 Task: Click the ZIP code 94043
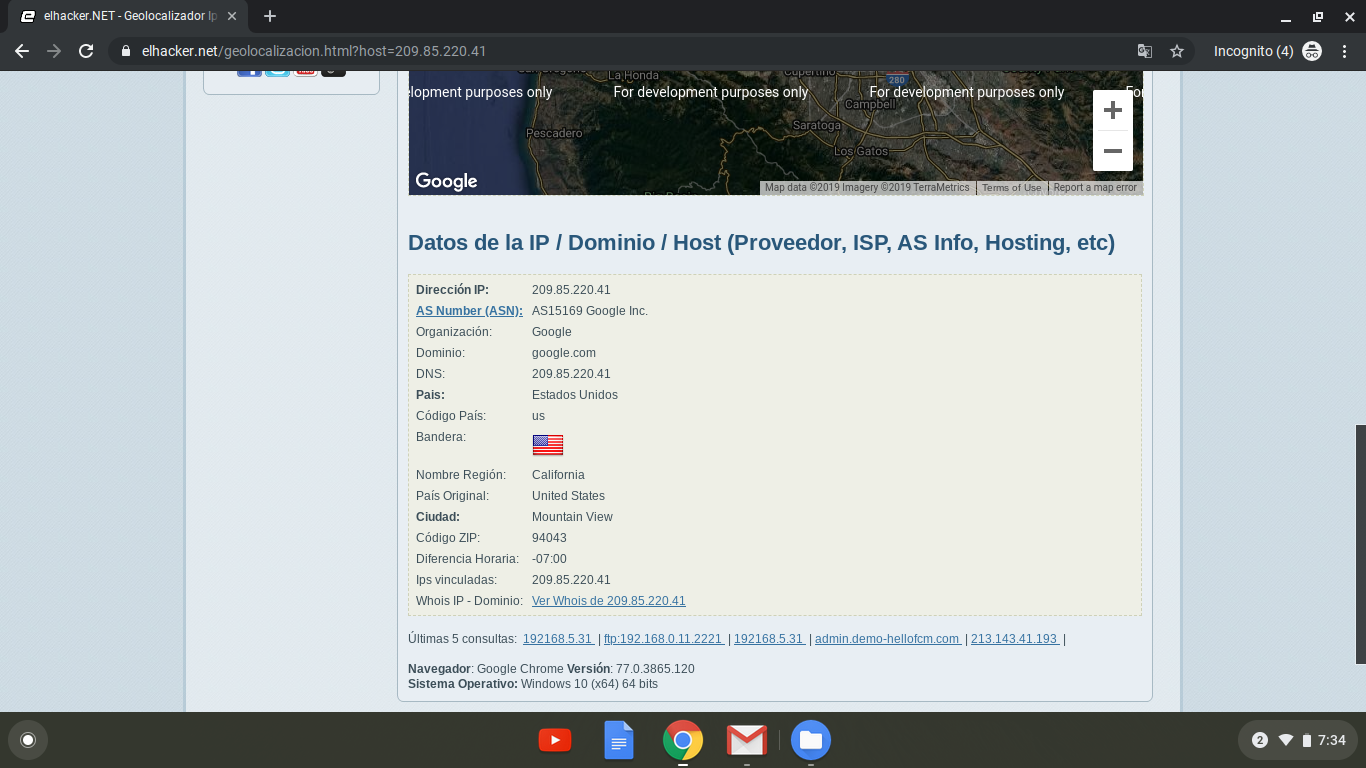(549, 538)
